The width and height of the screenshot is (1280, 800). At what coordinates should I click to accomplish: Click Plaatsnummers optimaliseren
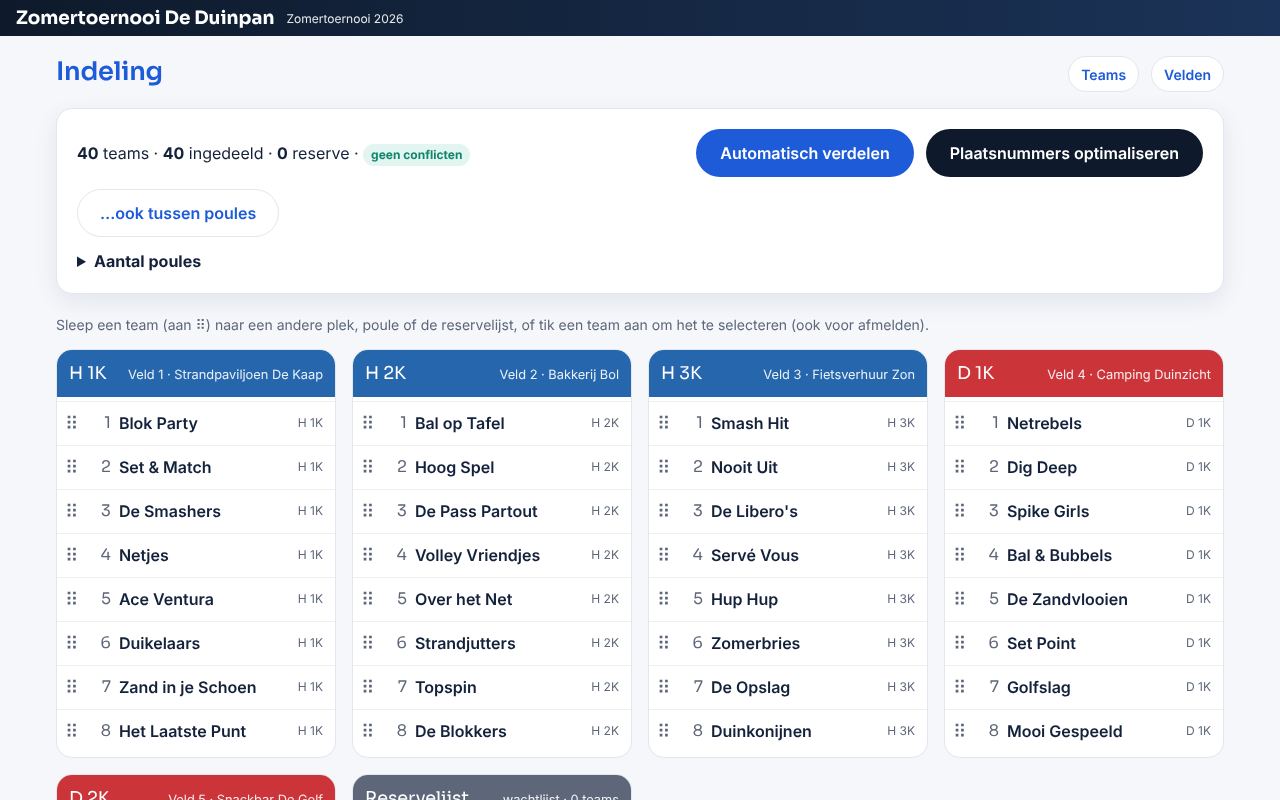(1064, 153)
